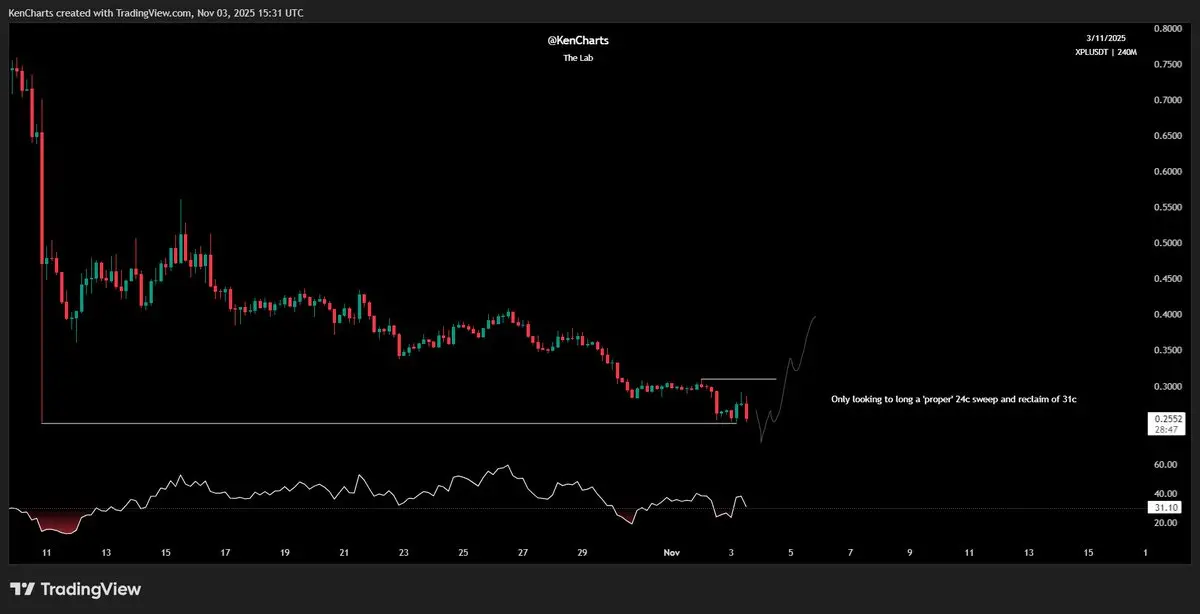Click the 0.6500 price axis label

coord(1168,136)
